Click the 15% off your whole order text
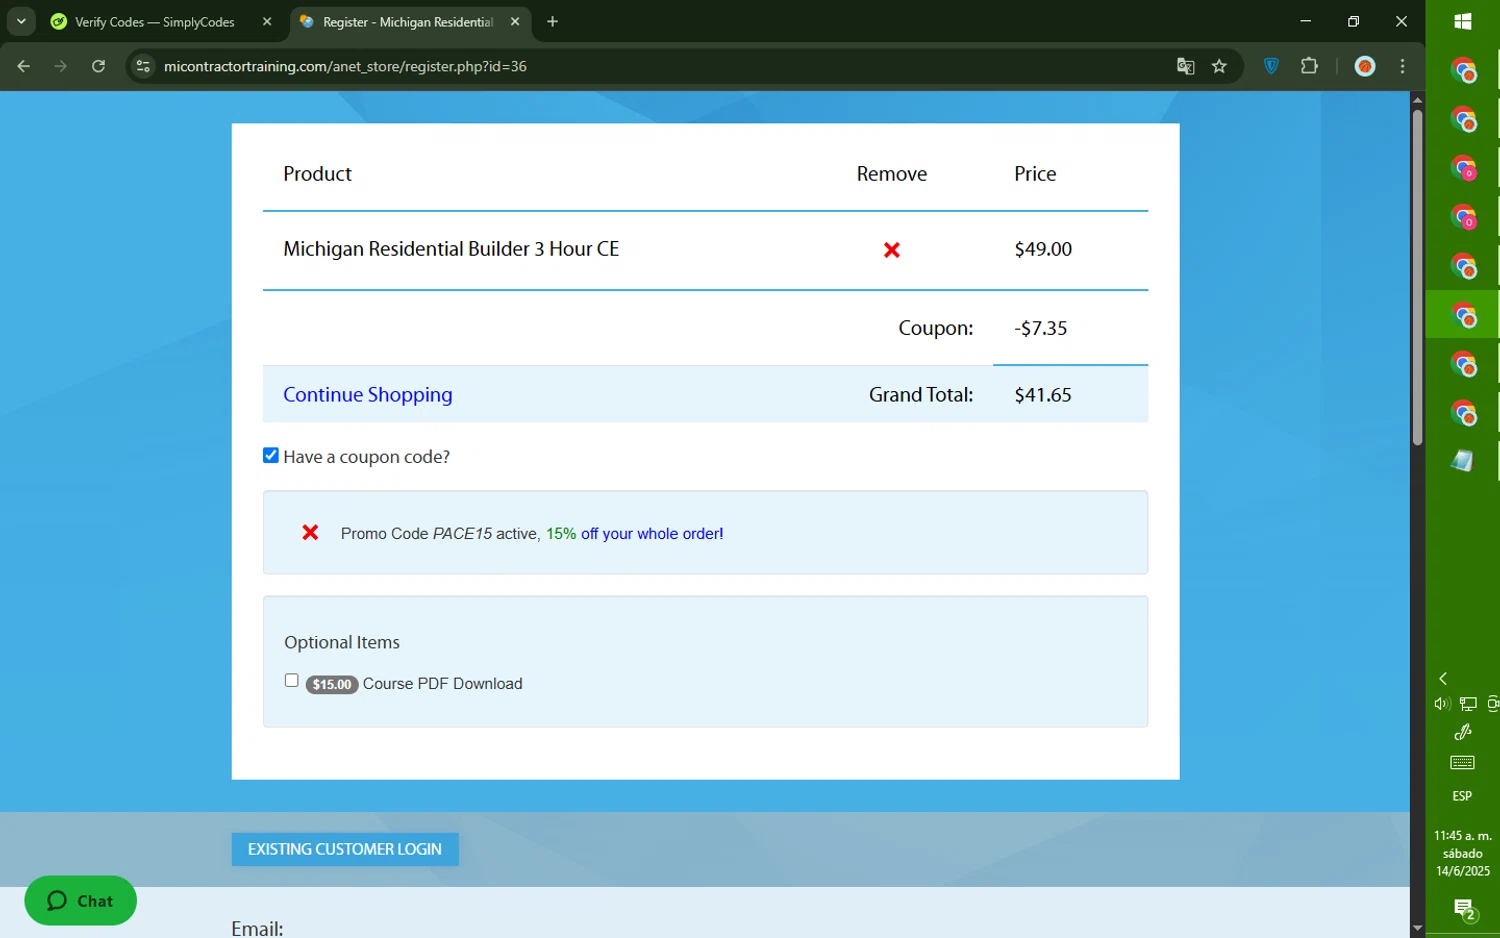 [634, 533]
